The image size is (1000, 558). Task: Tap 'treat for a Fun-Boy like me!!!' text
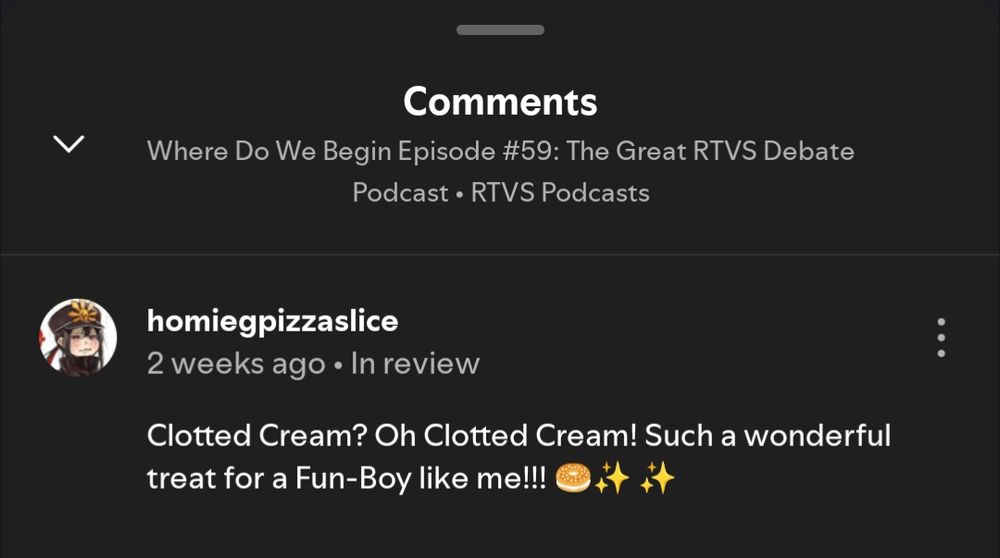coord(346,478)
